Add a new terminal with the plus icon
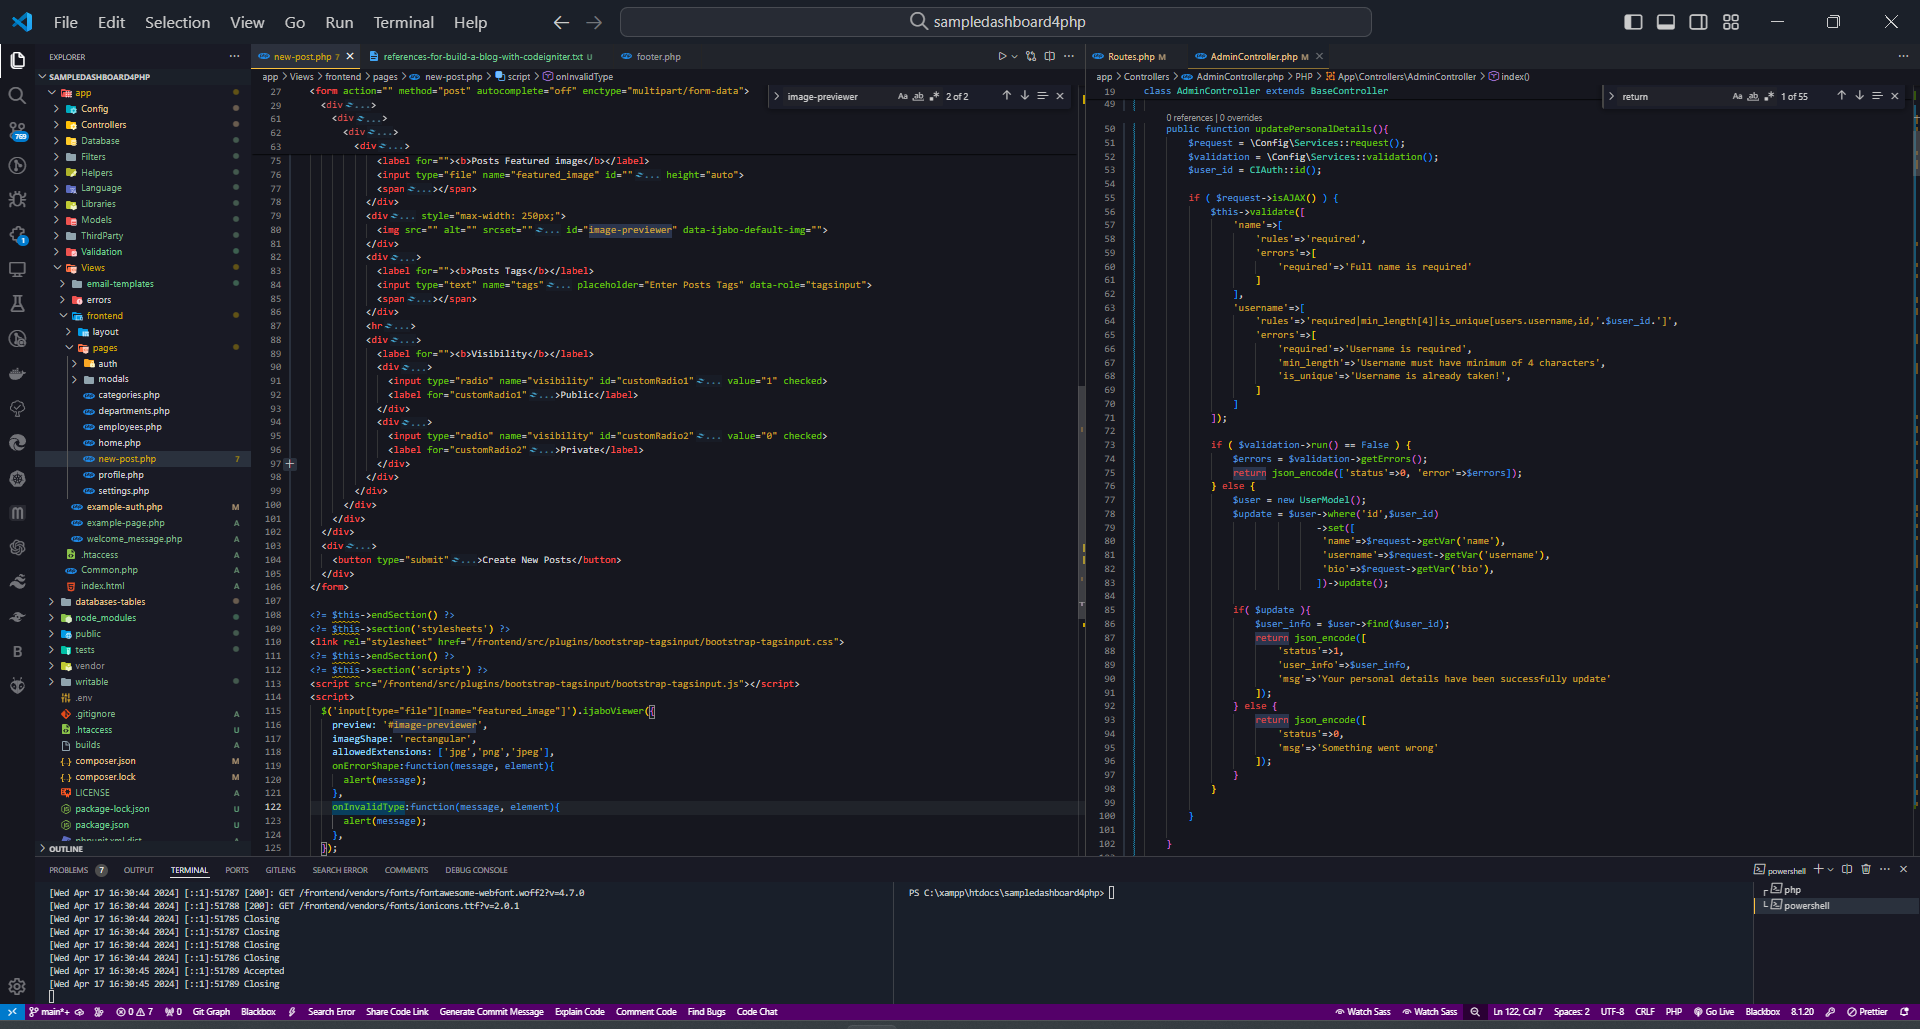The image size is (1920, 1029). click(1818, 869)
